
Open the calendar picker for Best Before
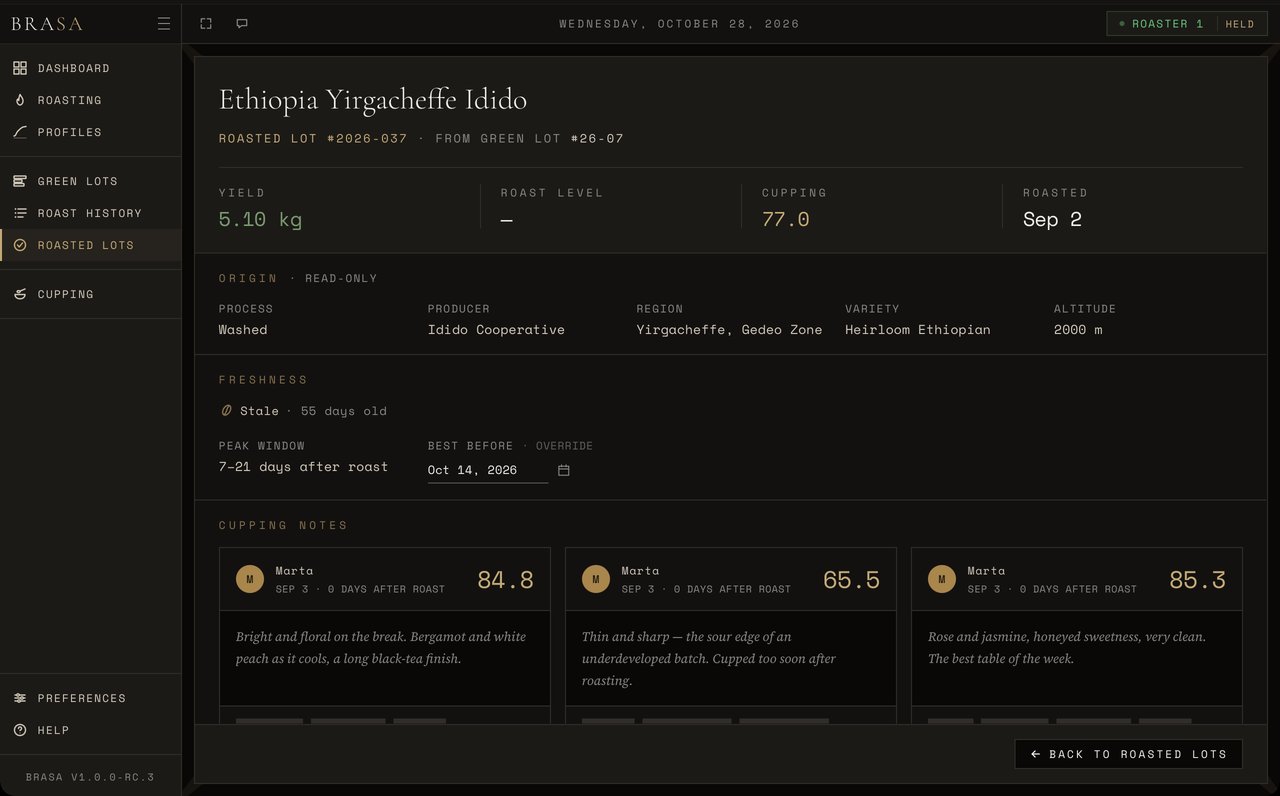pyautogui.click(x=564, y=470)
